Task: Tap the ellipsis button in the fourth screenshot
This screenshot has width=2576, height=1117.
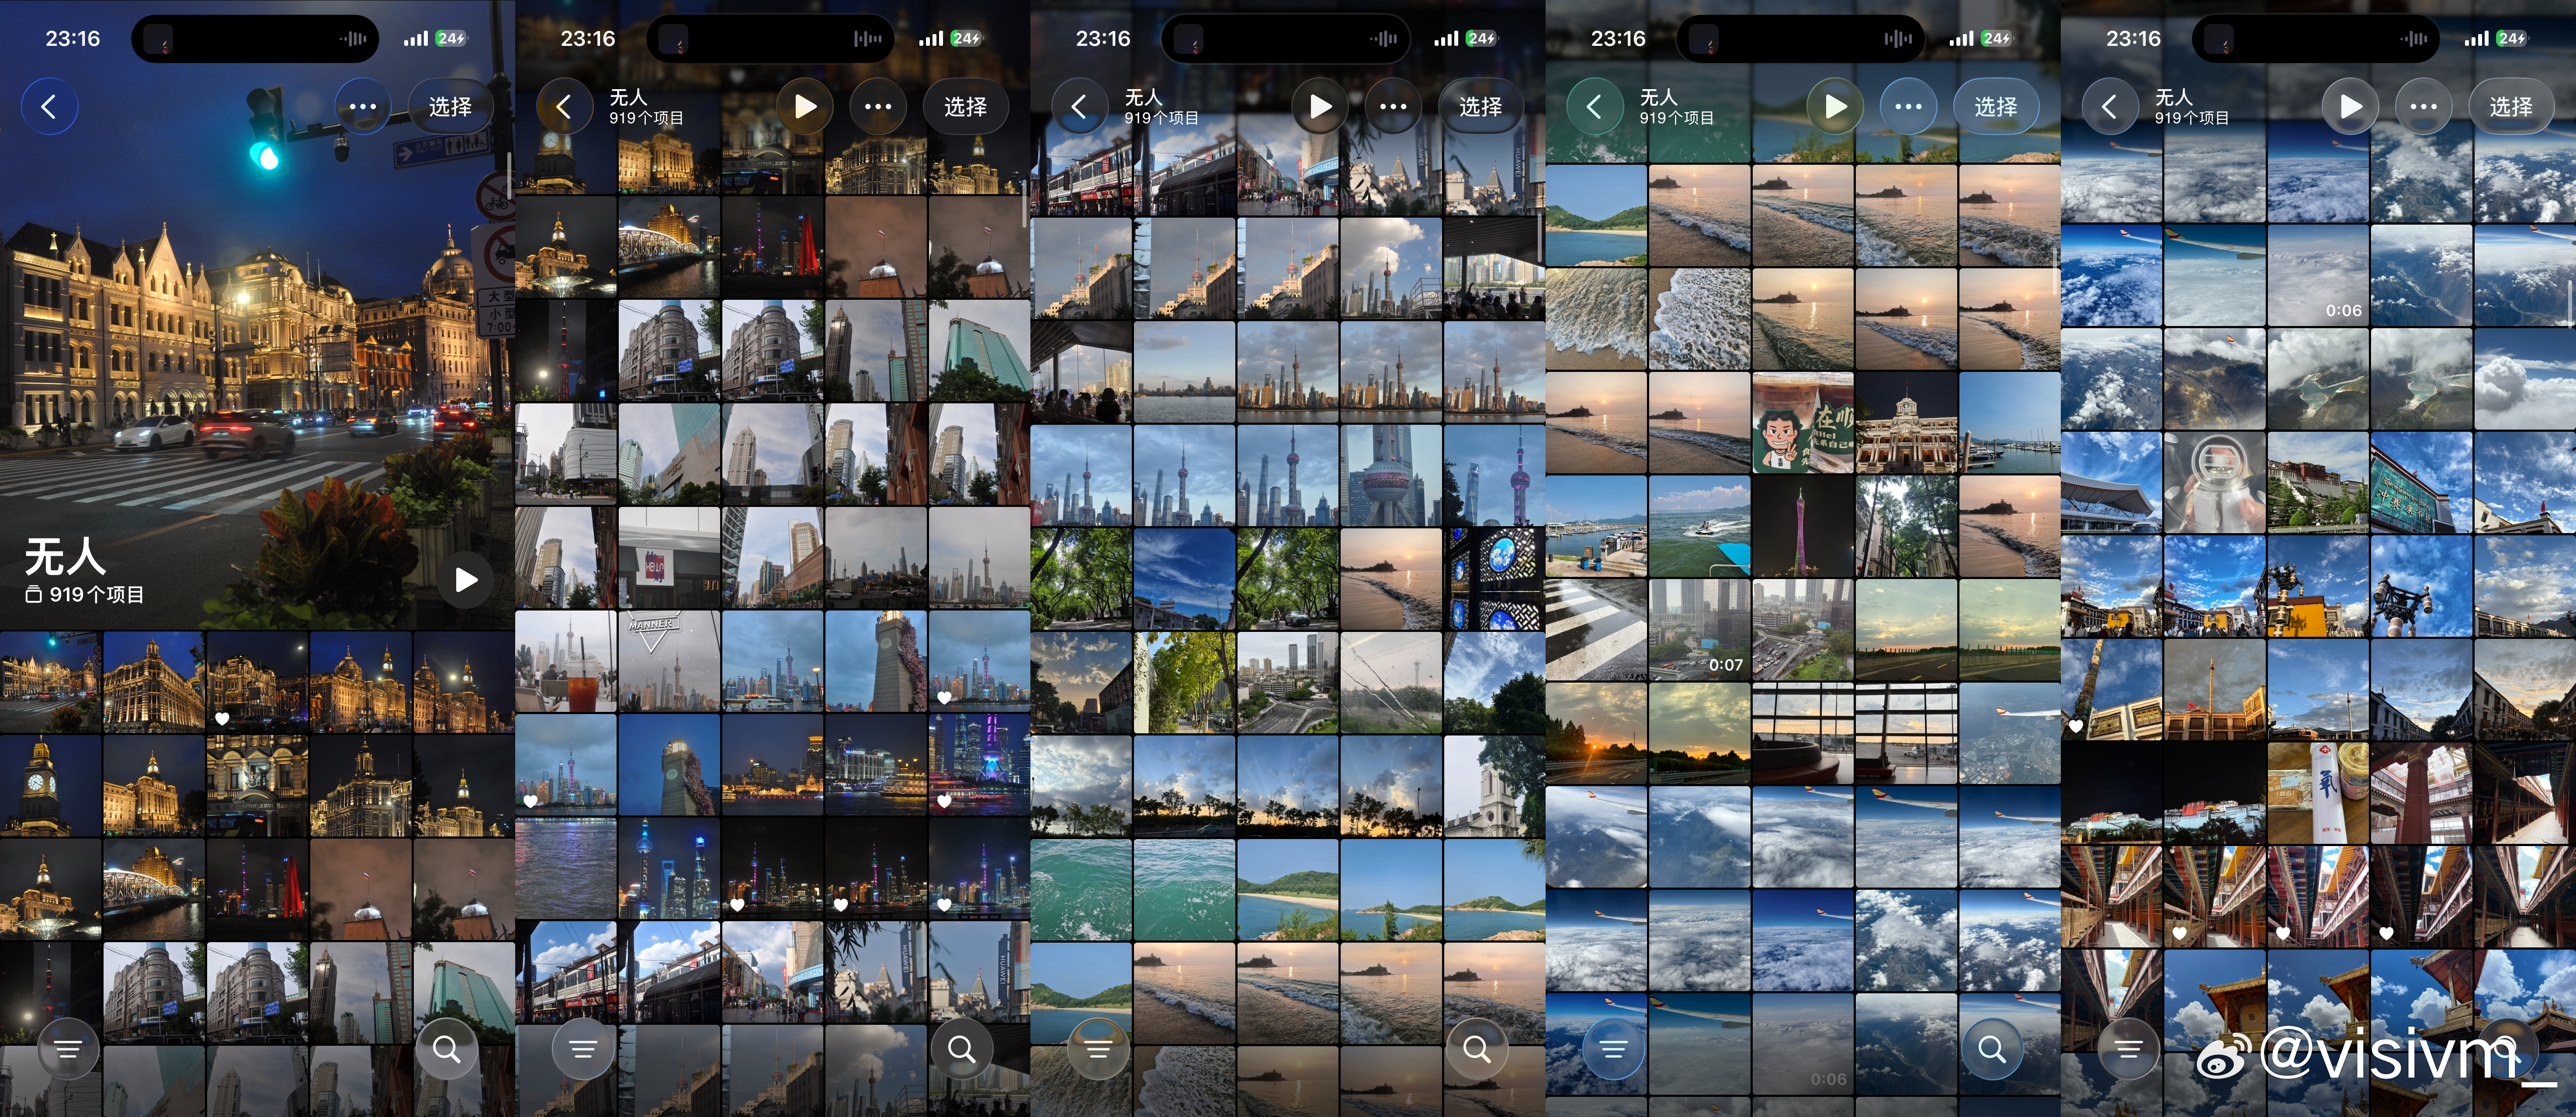Action: [x=1908, y=106]
